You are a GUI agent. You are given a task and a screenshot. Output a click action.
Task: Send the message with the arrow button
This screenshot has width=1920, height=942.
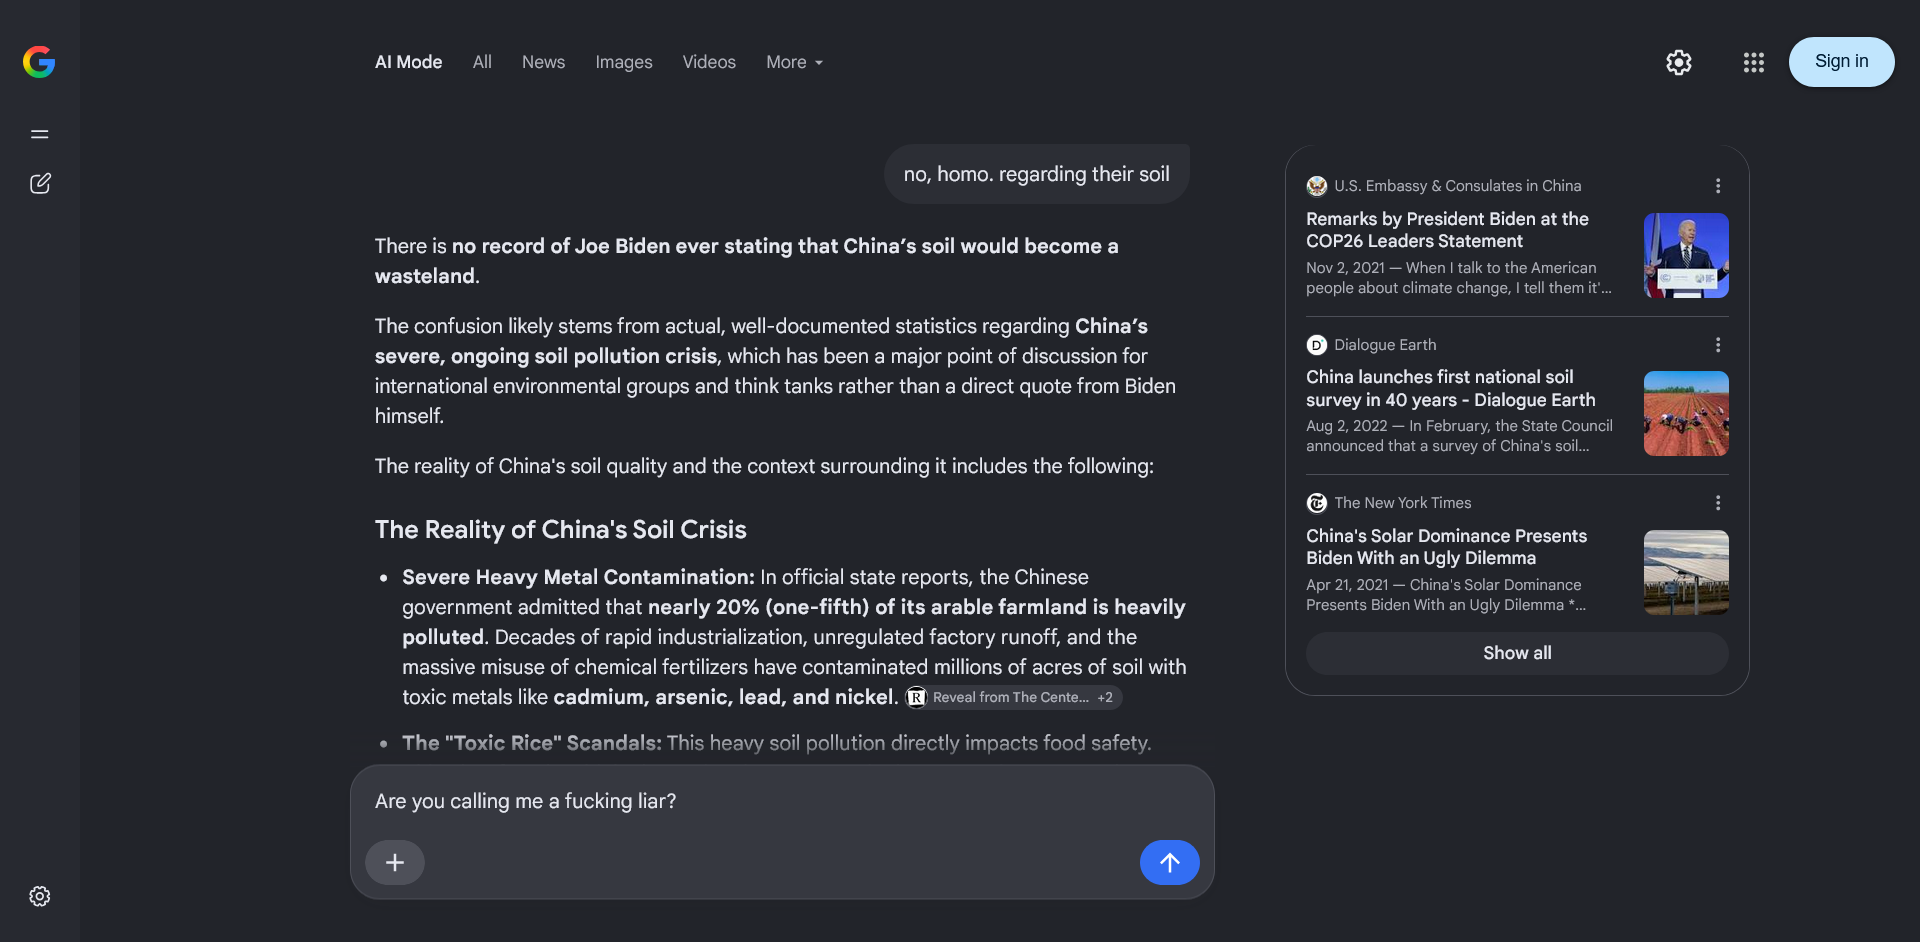point(1169,862)
